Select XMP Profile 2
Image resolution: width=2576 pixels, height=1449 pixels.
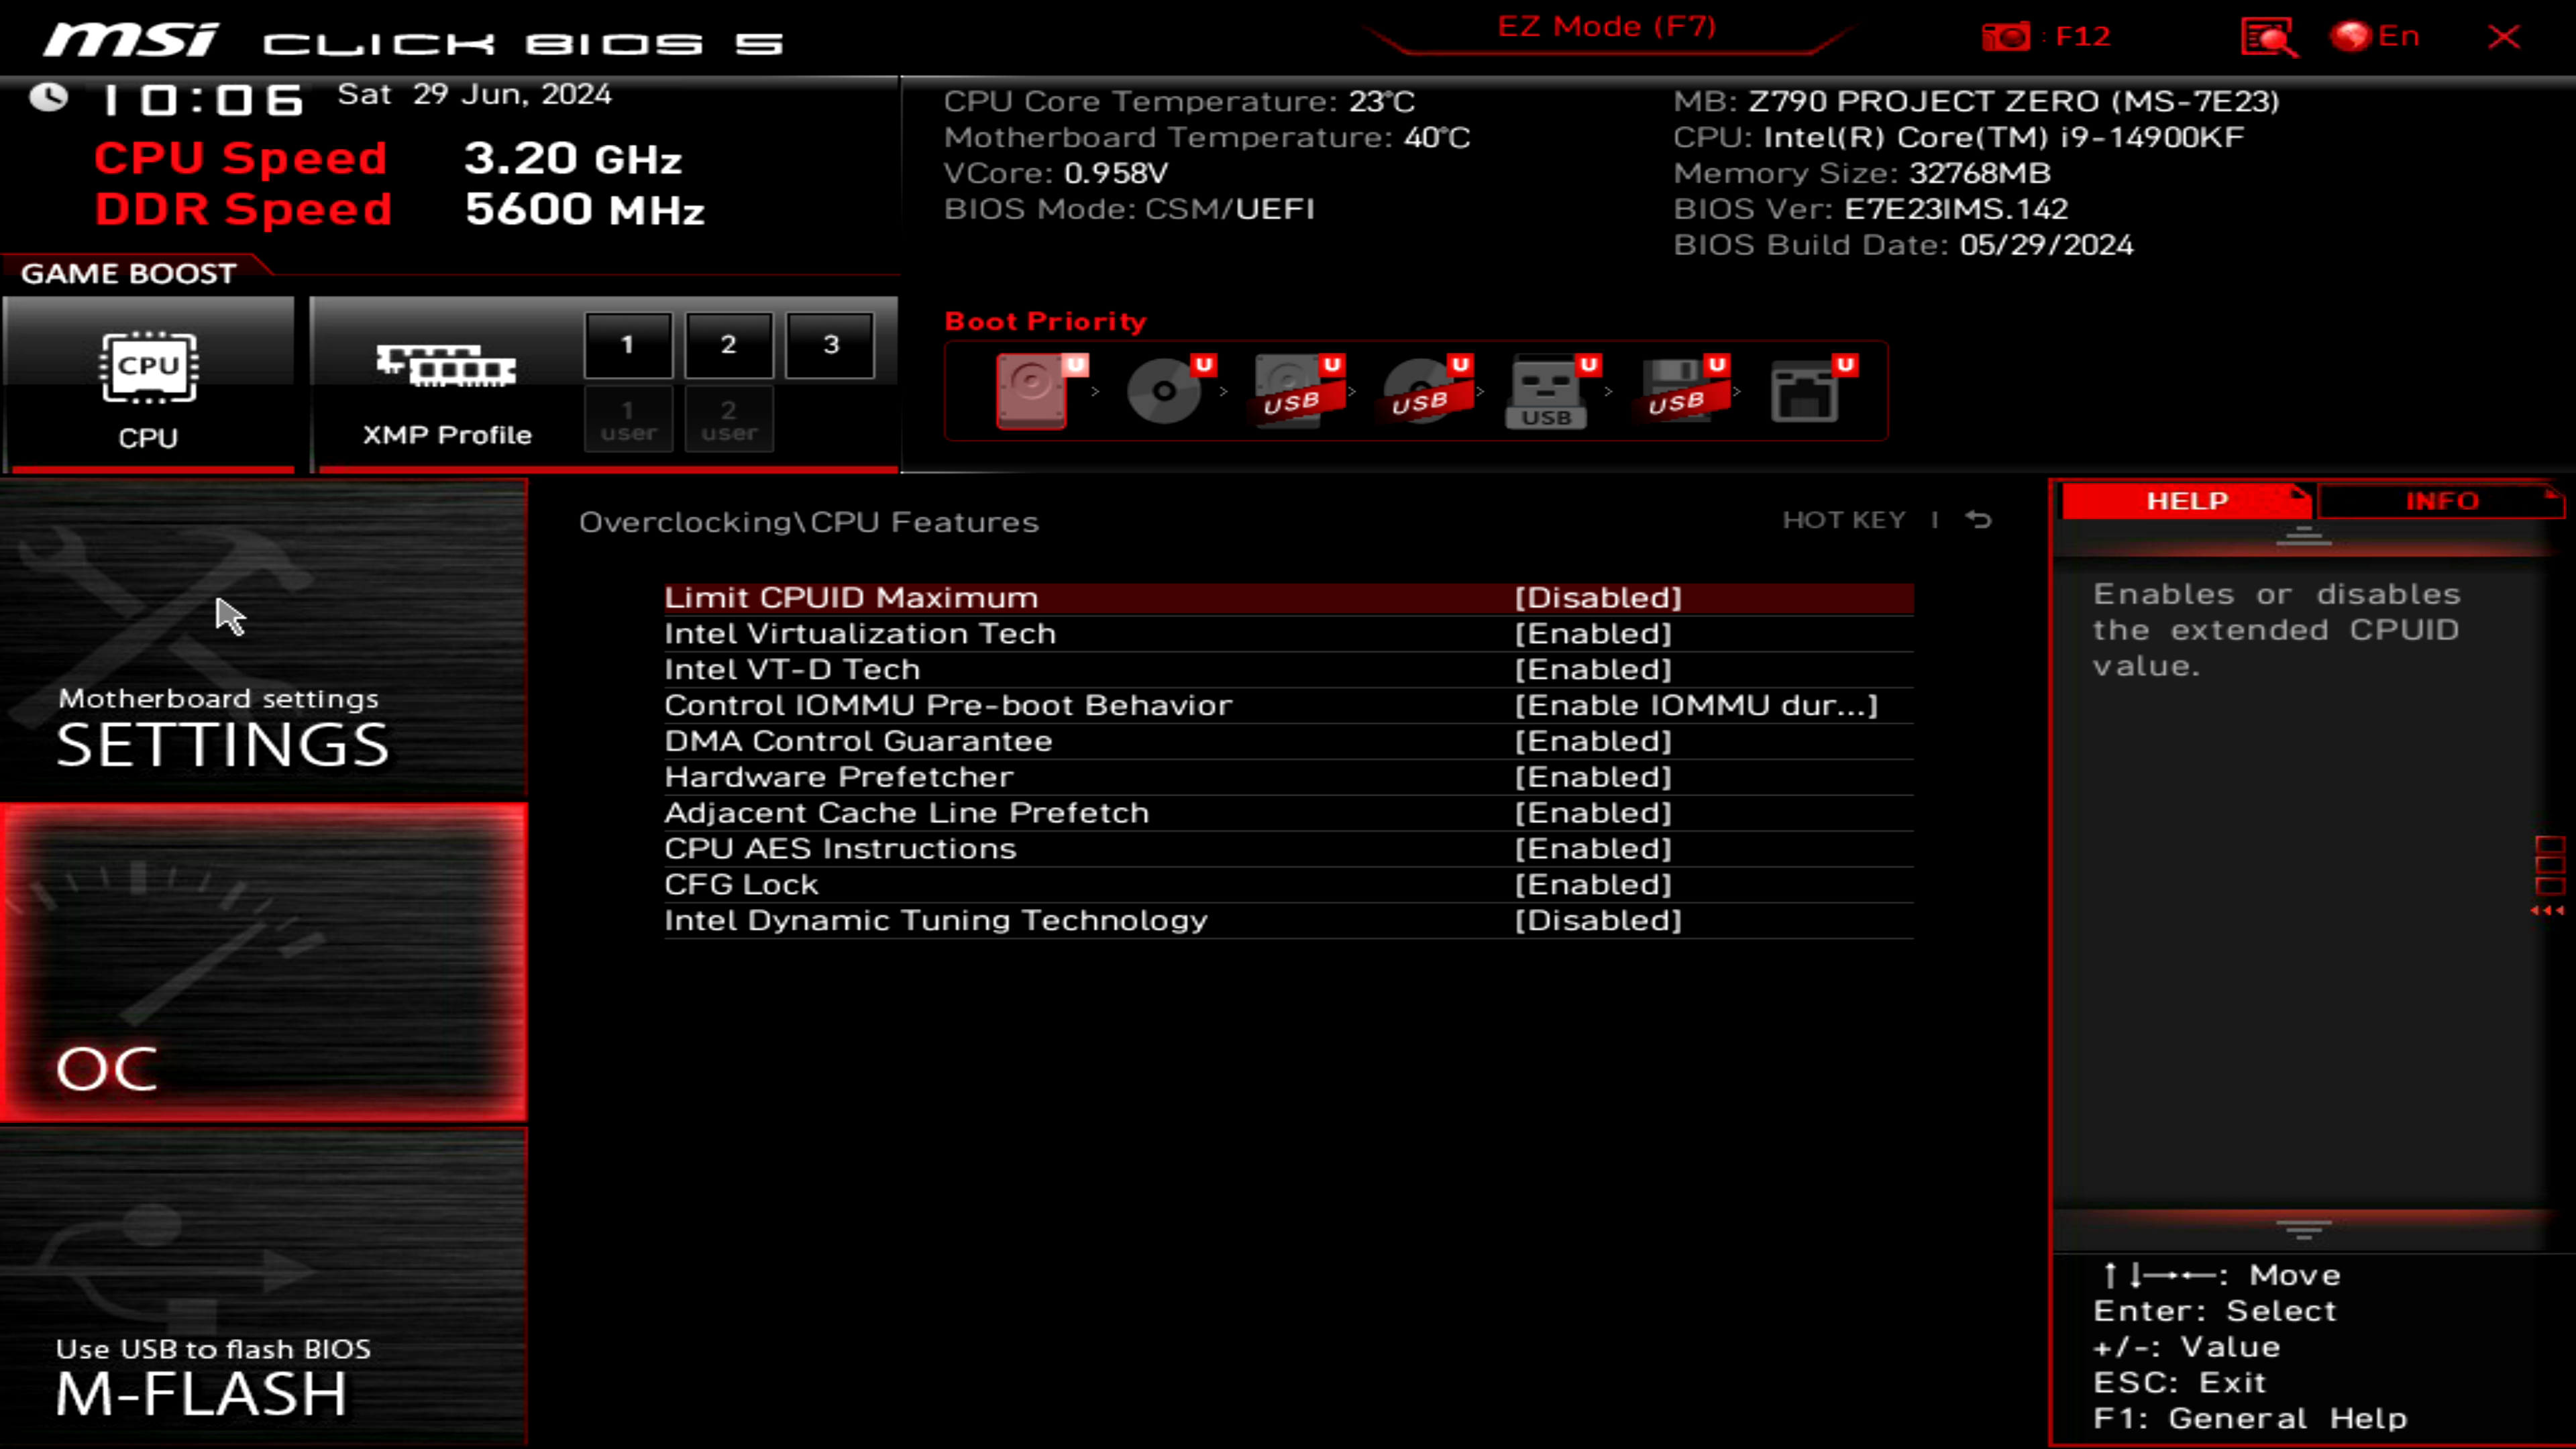tap(729, 345)
